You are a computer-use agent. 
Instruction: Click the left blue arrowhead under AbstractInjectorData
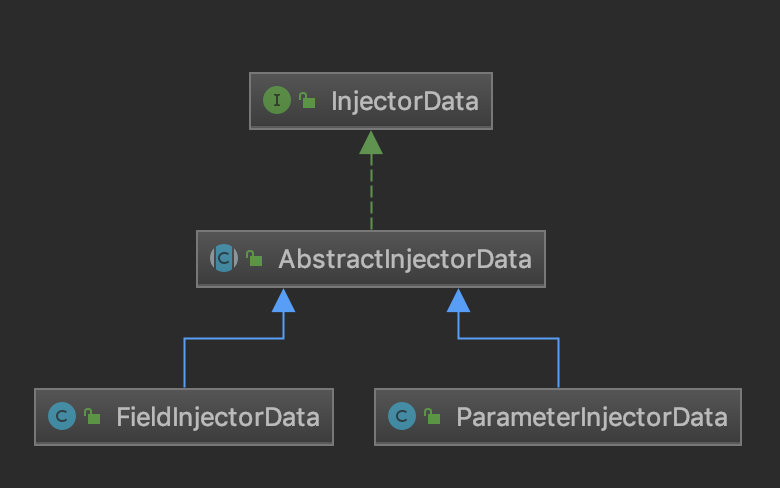[x=283, y=300]
